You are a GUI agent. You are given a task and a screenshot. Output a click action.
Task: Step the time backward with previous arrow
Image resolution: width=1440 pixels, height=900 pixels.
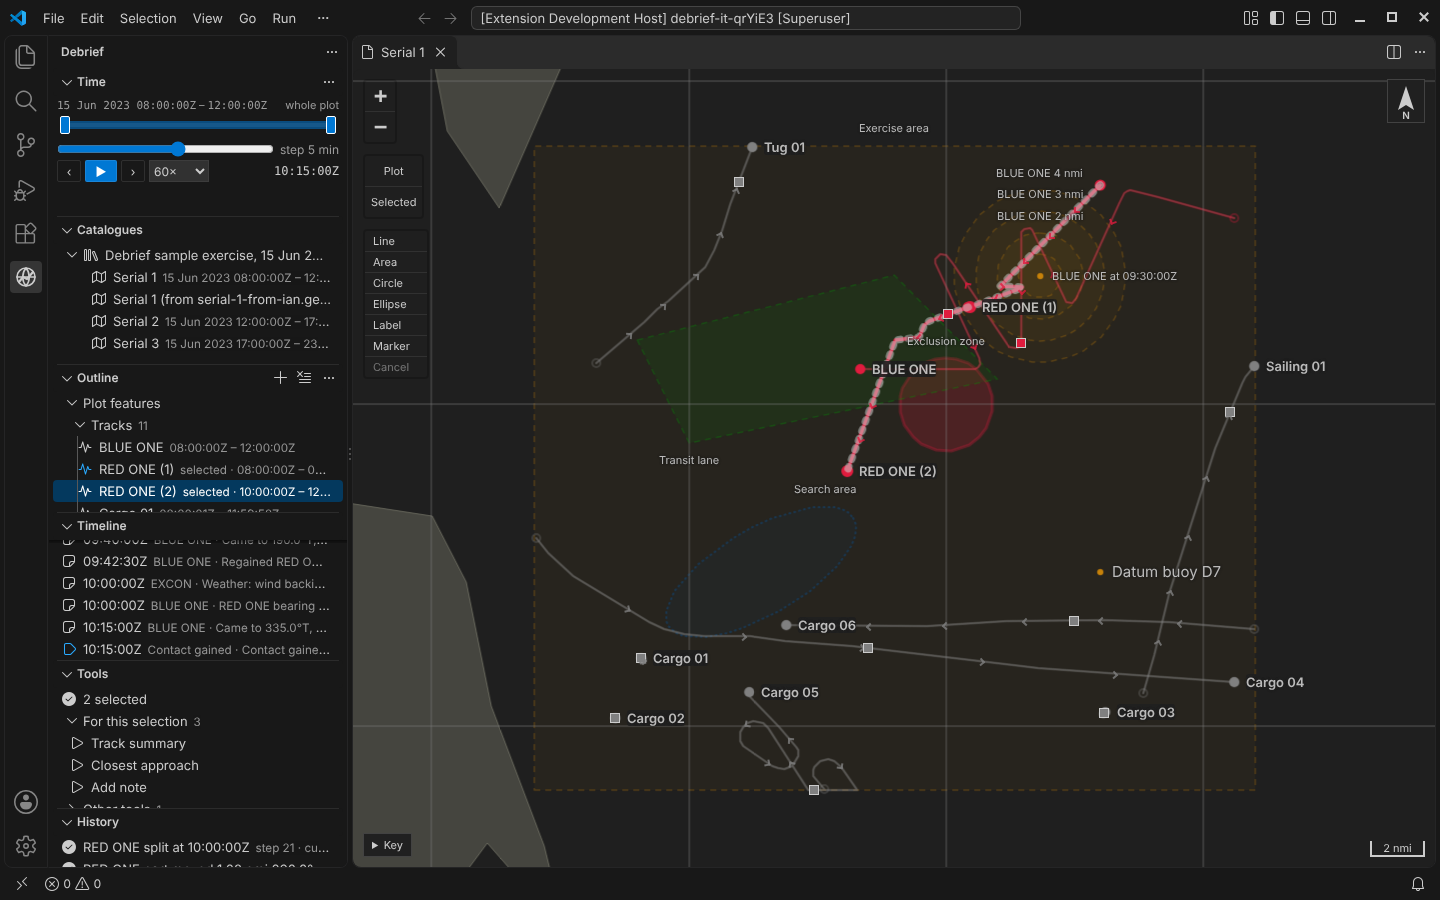[x=68, y=172]
